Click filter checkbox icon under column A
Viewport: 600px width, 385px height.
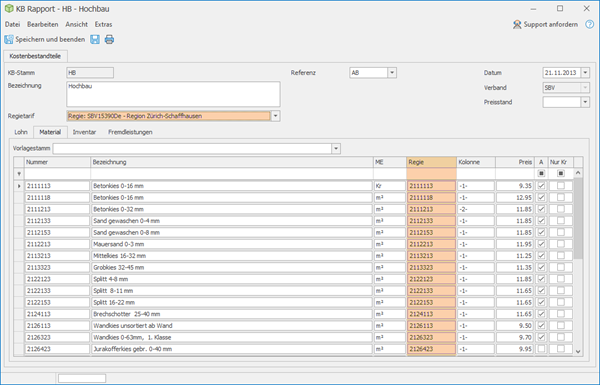[x=541, y=173]
